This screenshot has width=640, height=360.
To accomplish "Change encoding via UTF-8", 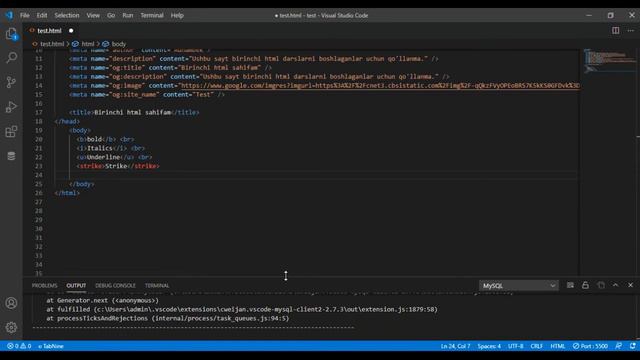I will click(516, 346).
